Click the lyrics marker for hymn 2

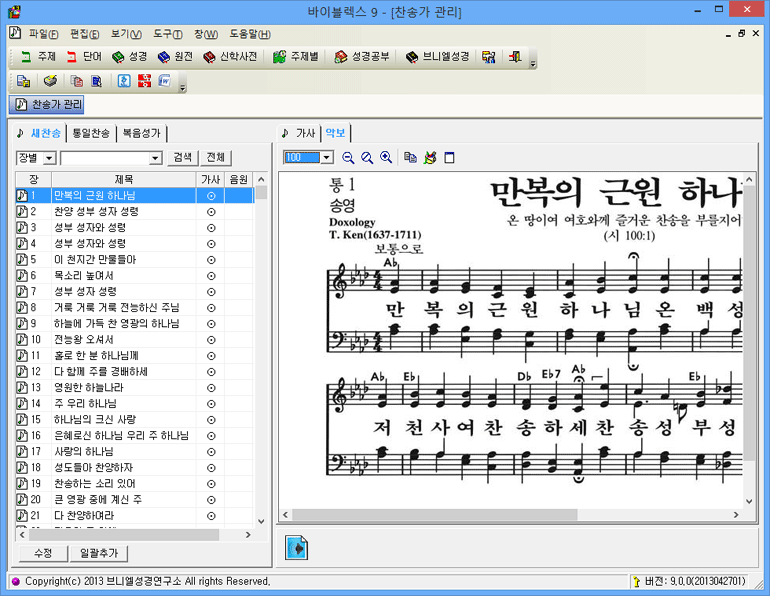point(211,212)
